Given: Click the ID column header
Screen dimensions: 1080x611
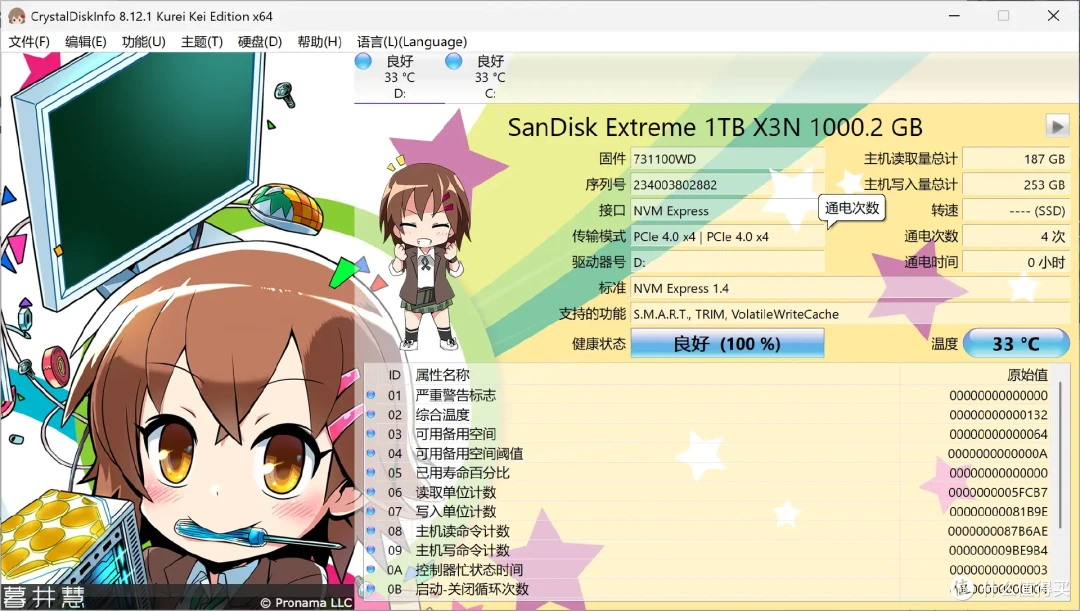Looking at the screenshot, I should click(x=394, y=375).
